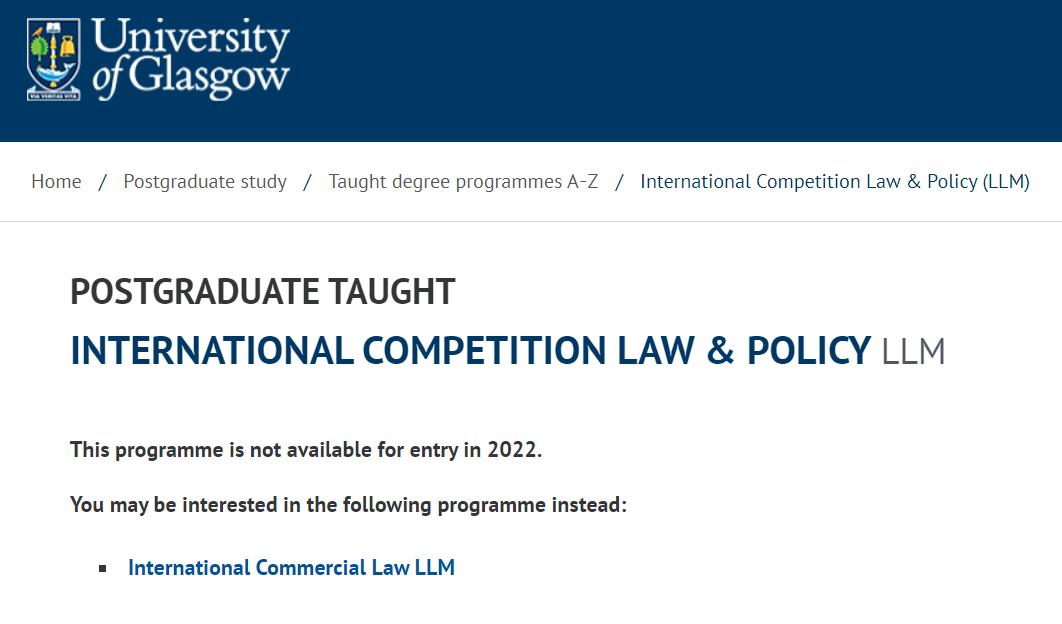Navigate to Taught degree programmes A-Z

463,182
